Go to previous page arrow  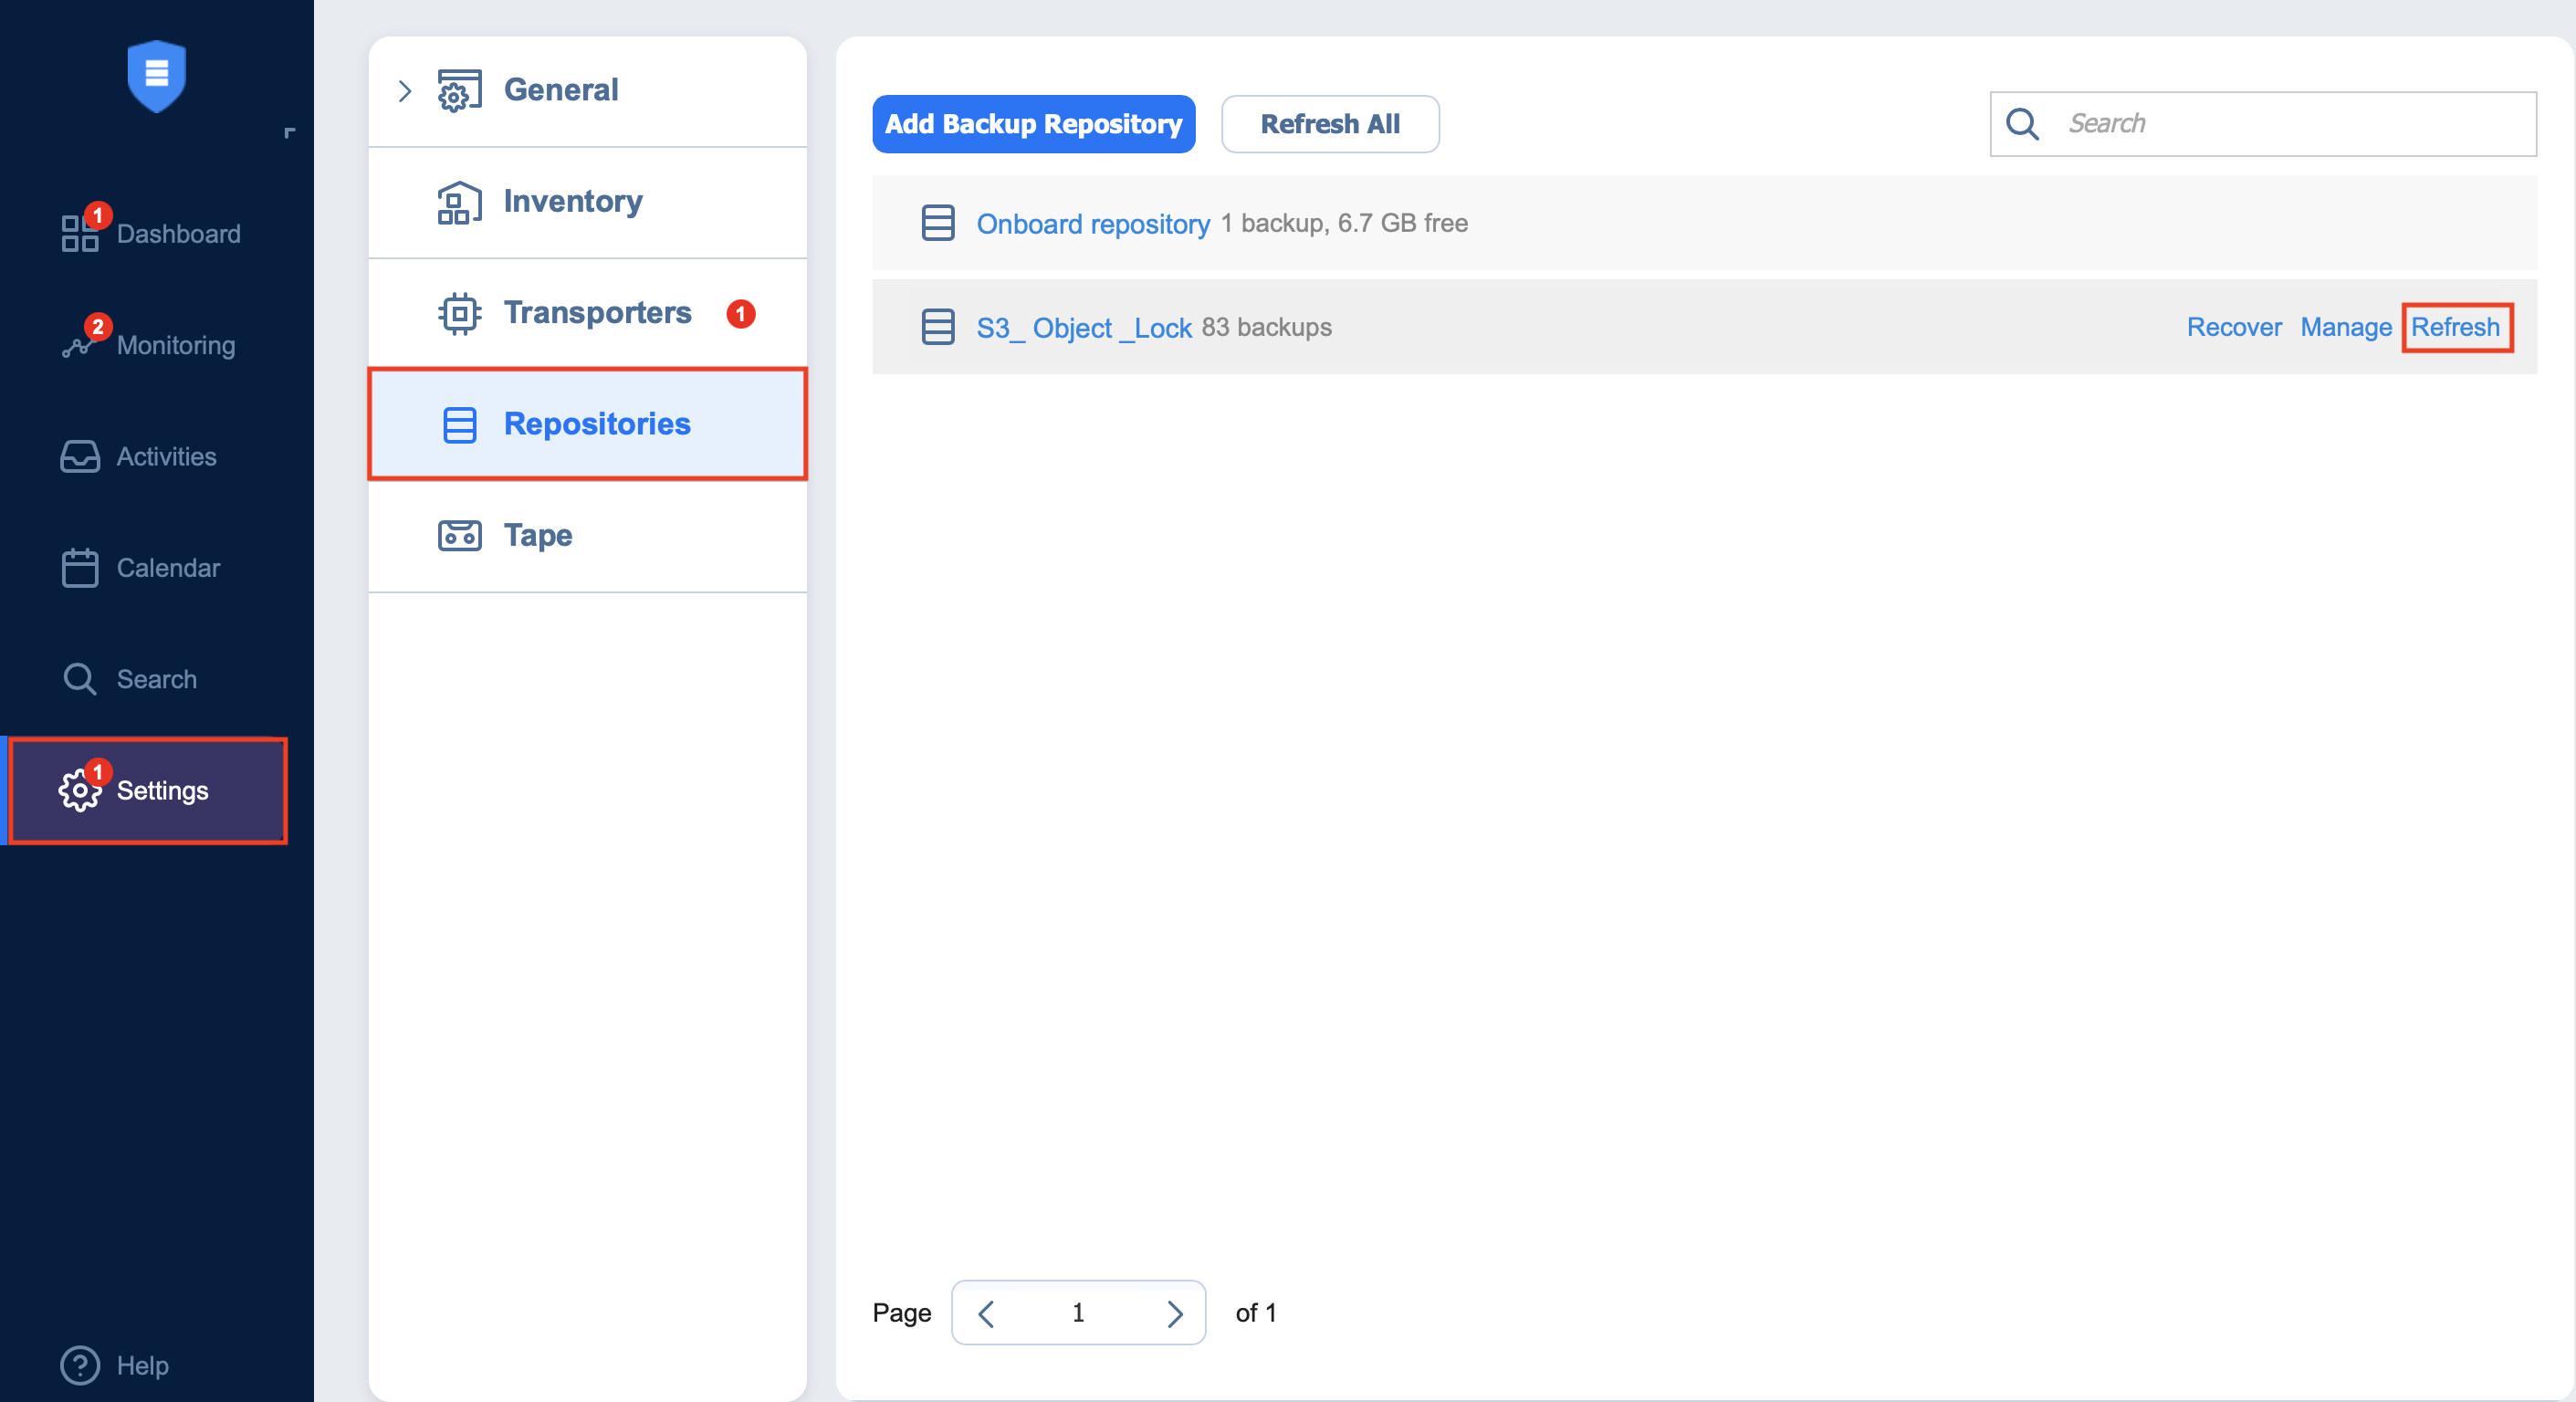point(986,1313)
